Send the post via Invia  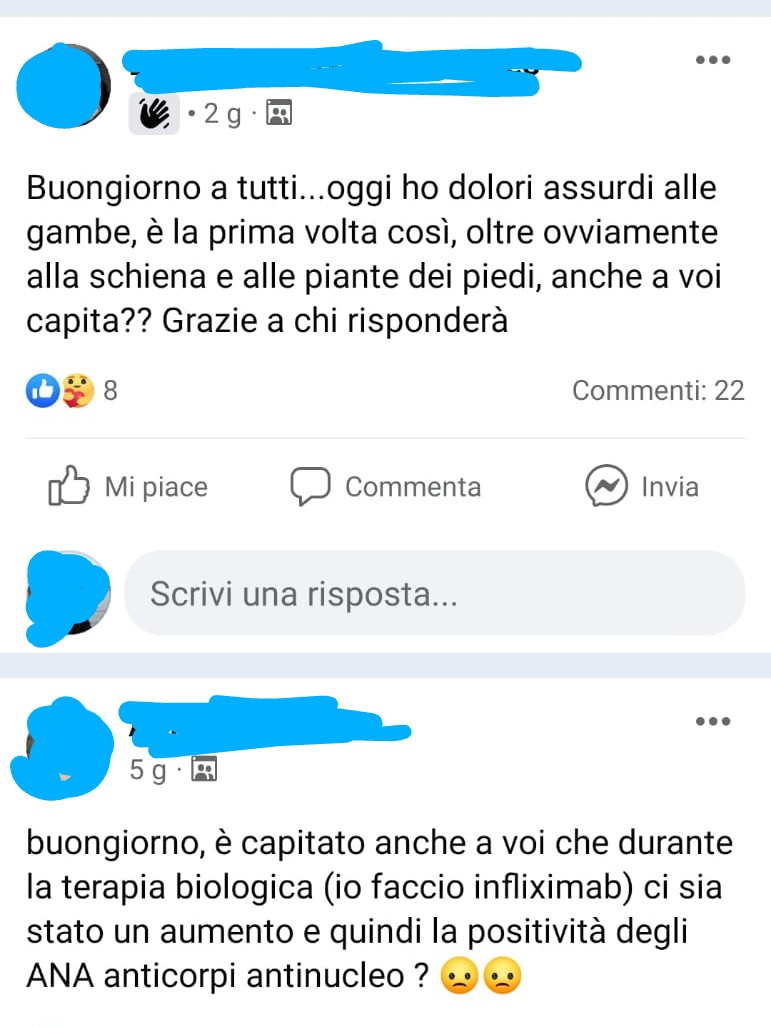coord(670,487)
